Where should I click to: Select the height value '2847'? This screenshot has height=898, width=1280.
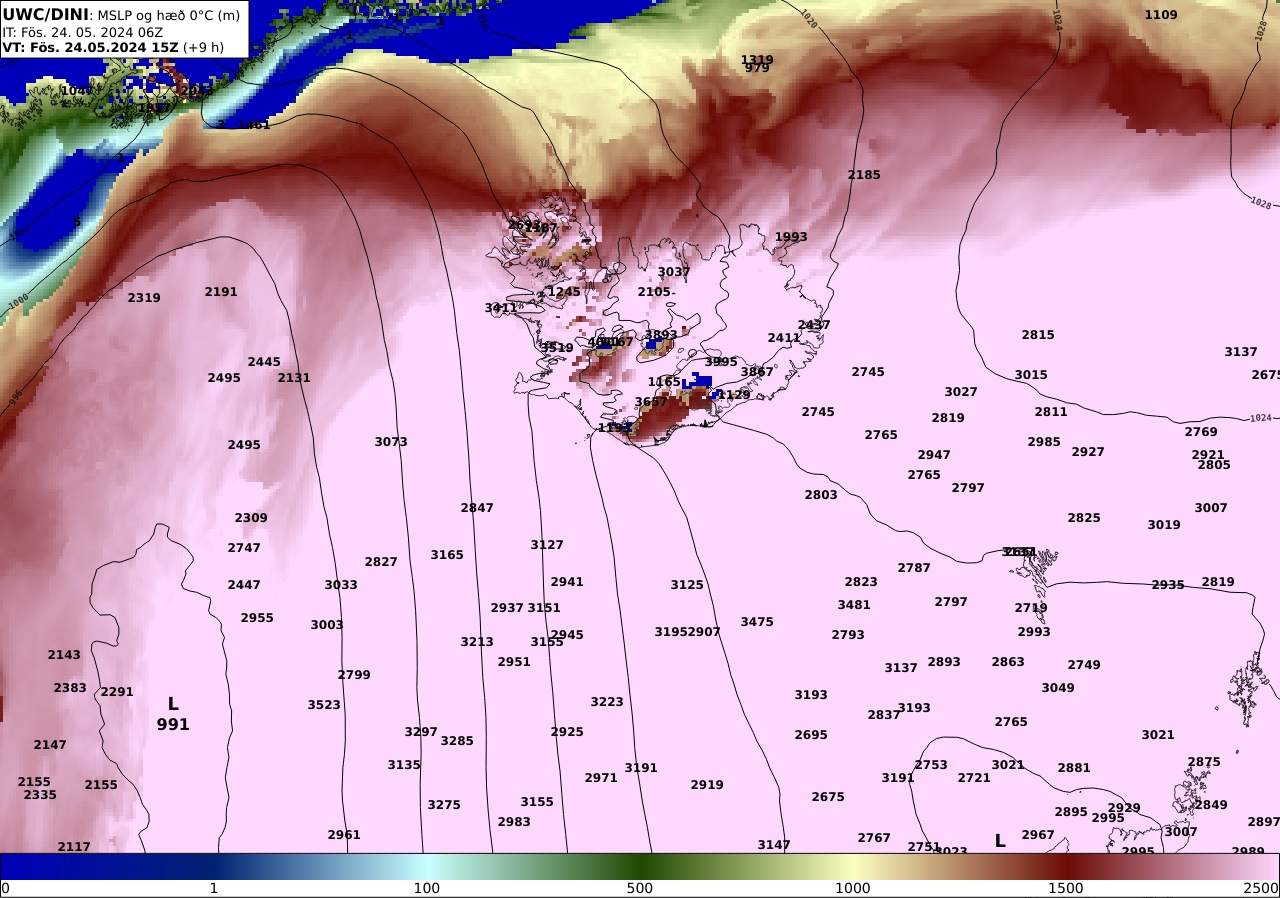(x=477, y=508)
